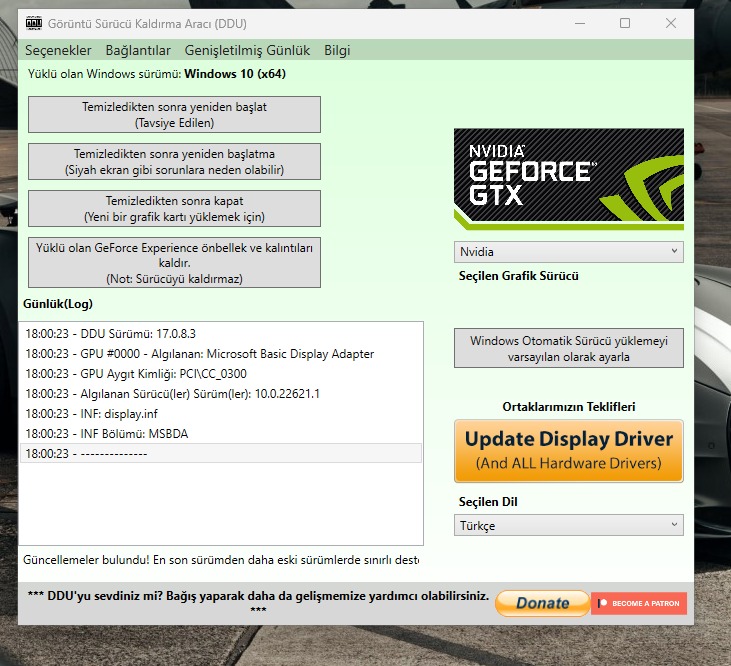Select log row INF: display.inf
The width and height of the screenshot is (731, 666).
(221, 414)
